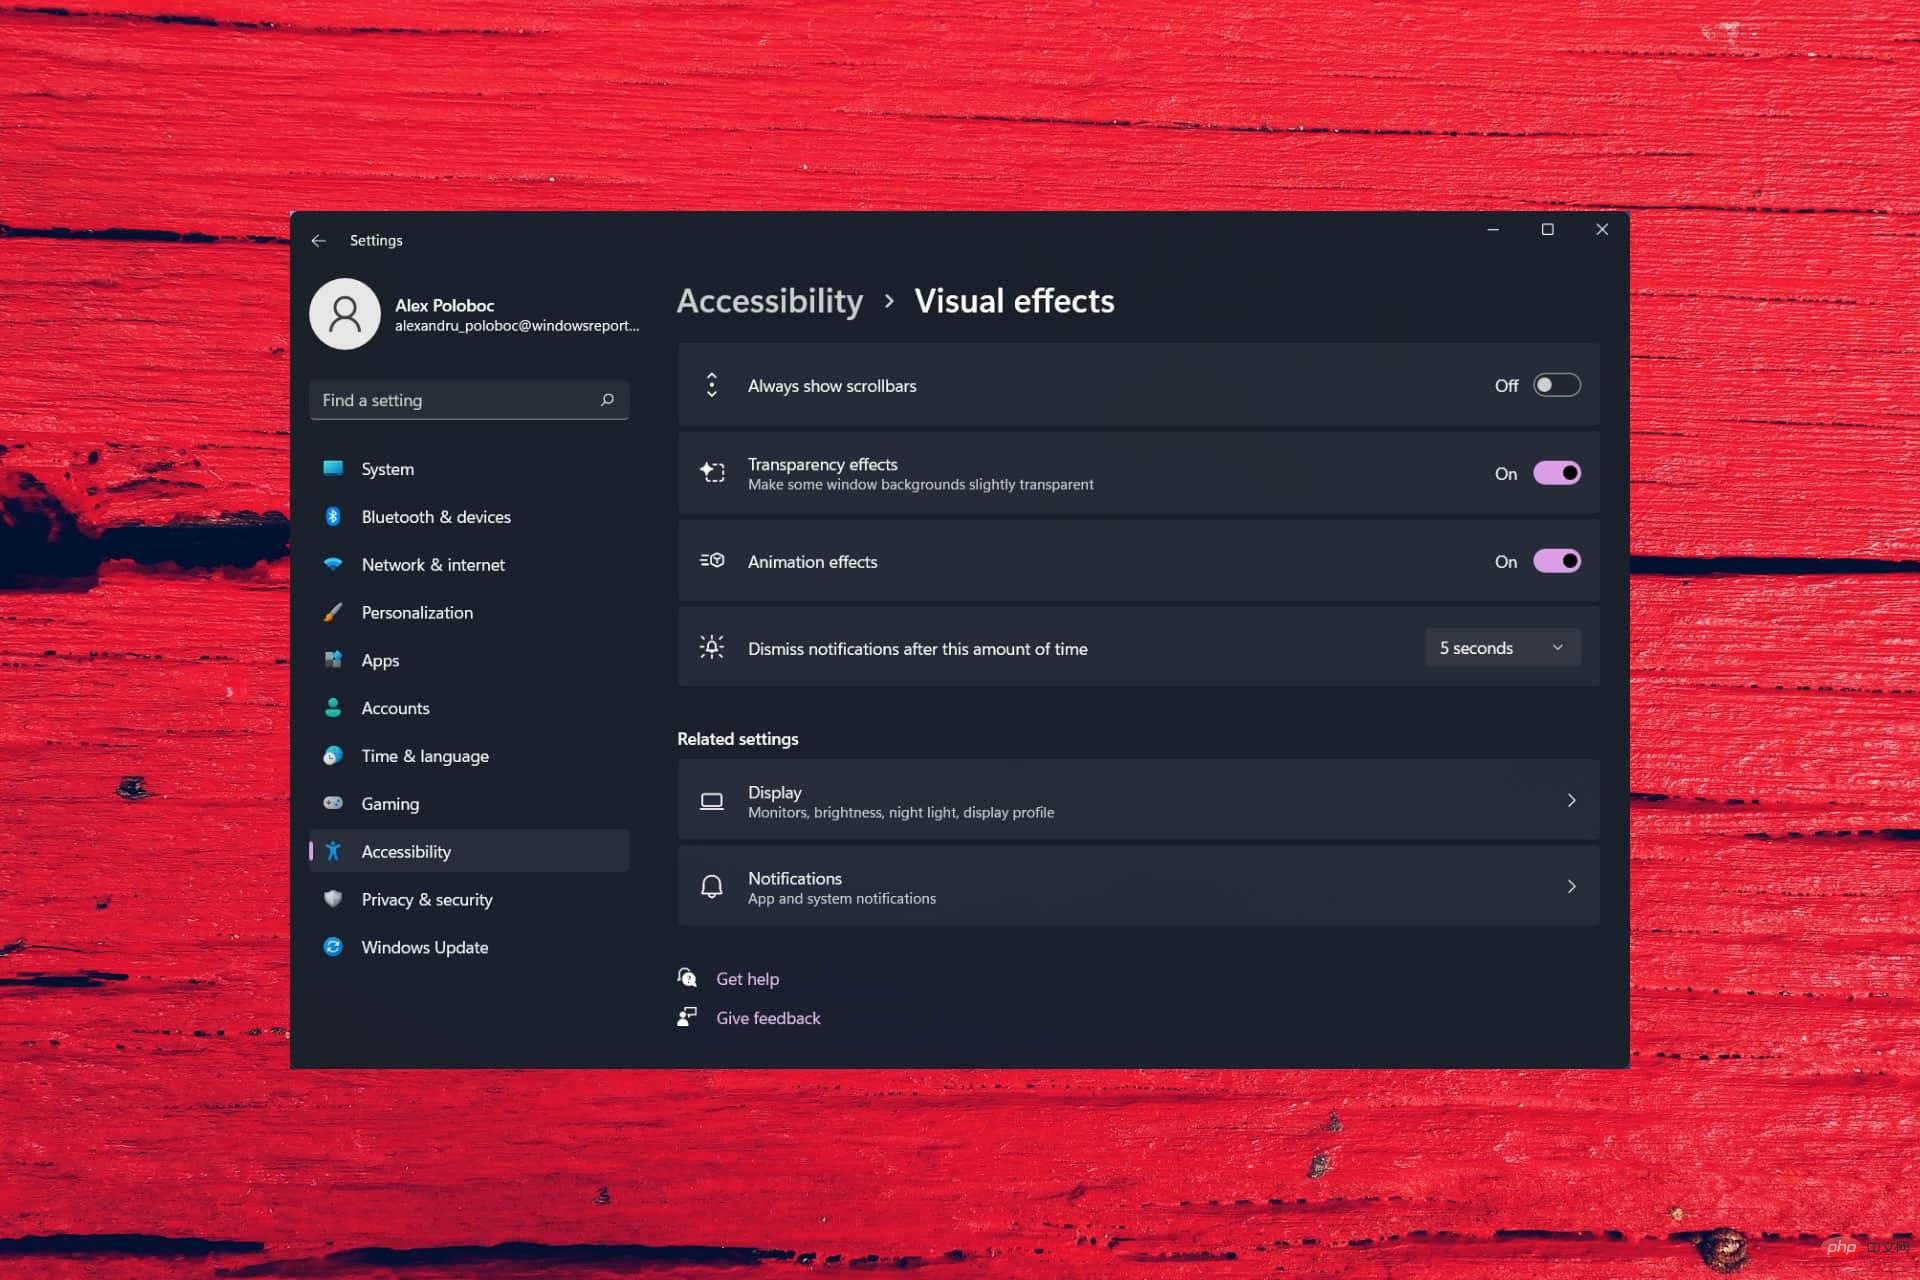The image size is (1920, 1280).
Task: Click the Privacy & security icon
Action: point(334,899)
